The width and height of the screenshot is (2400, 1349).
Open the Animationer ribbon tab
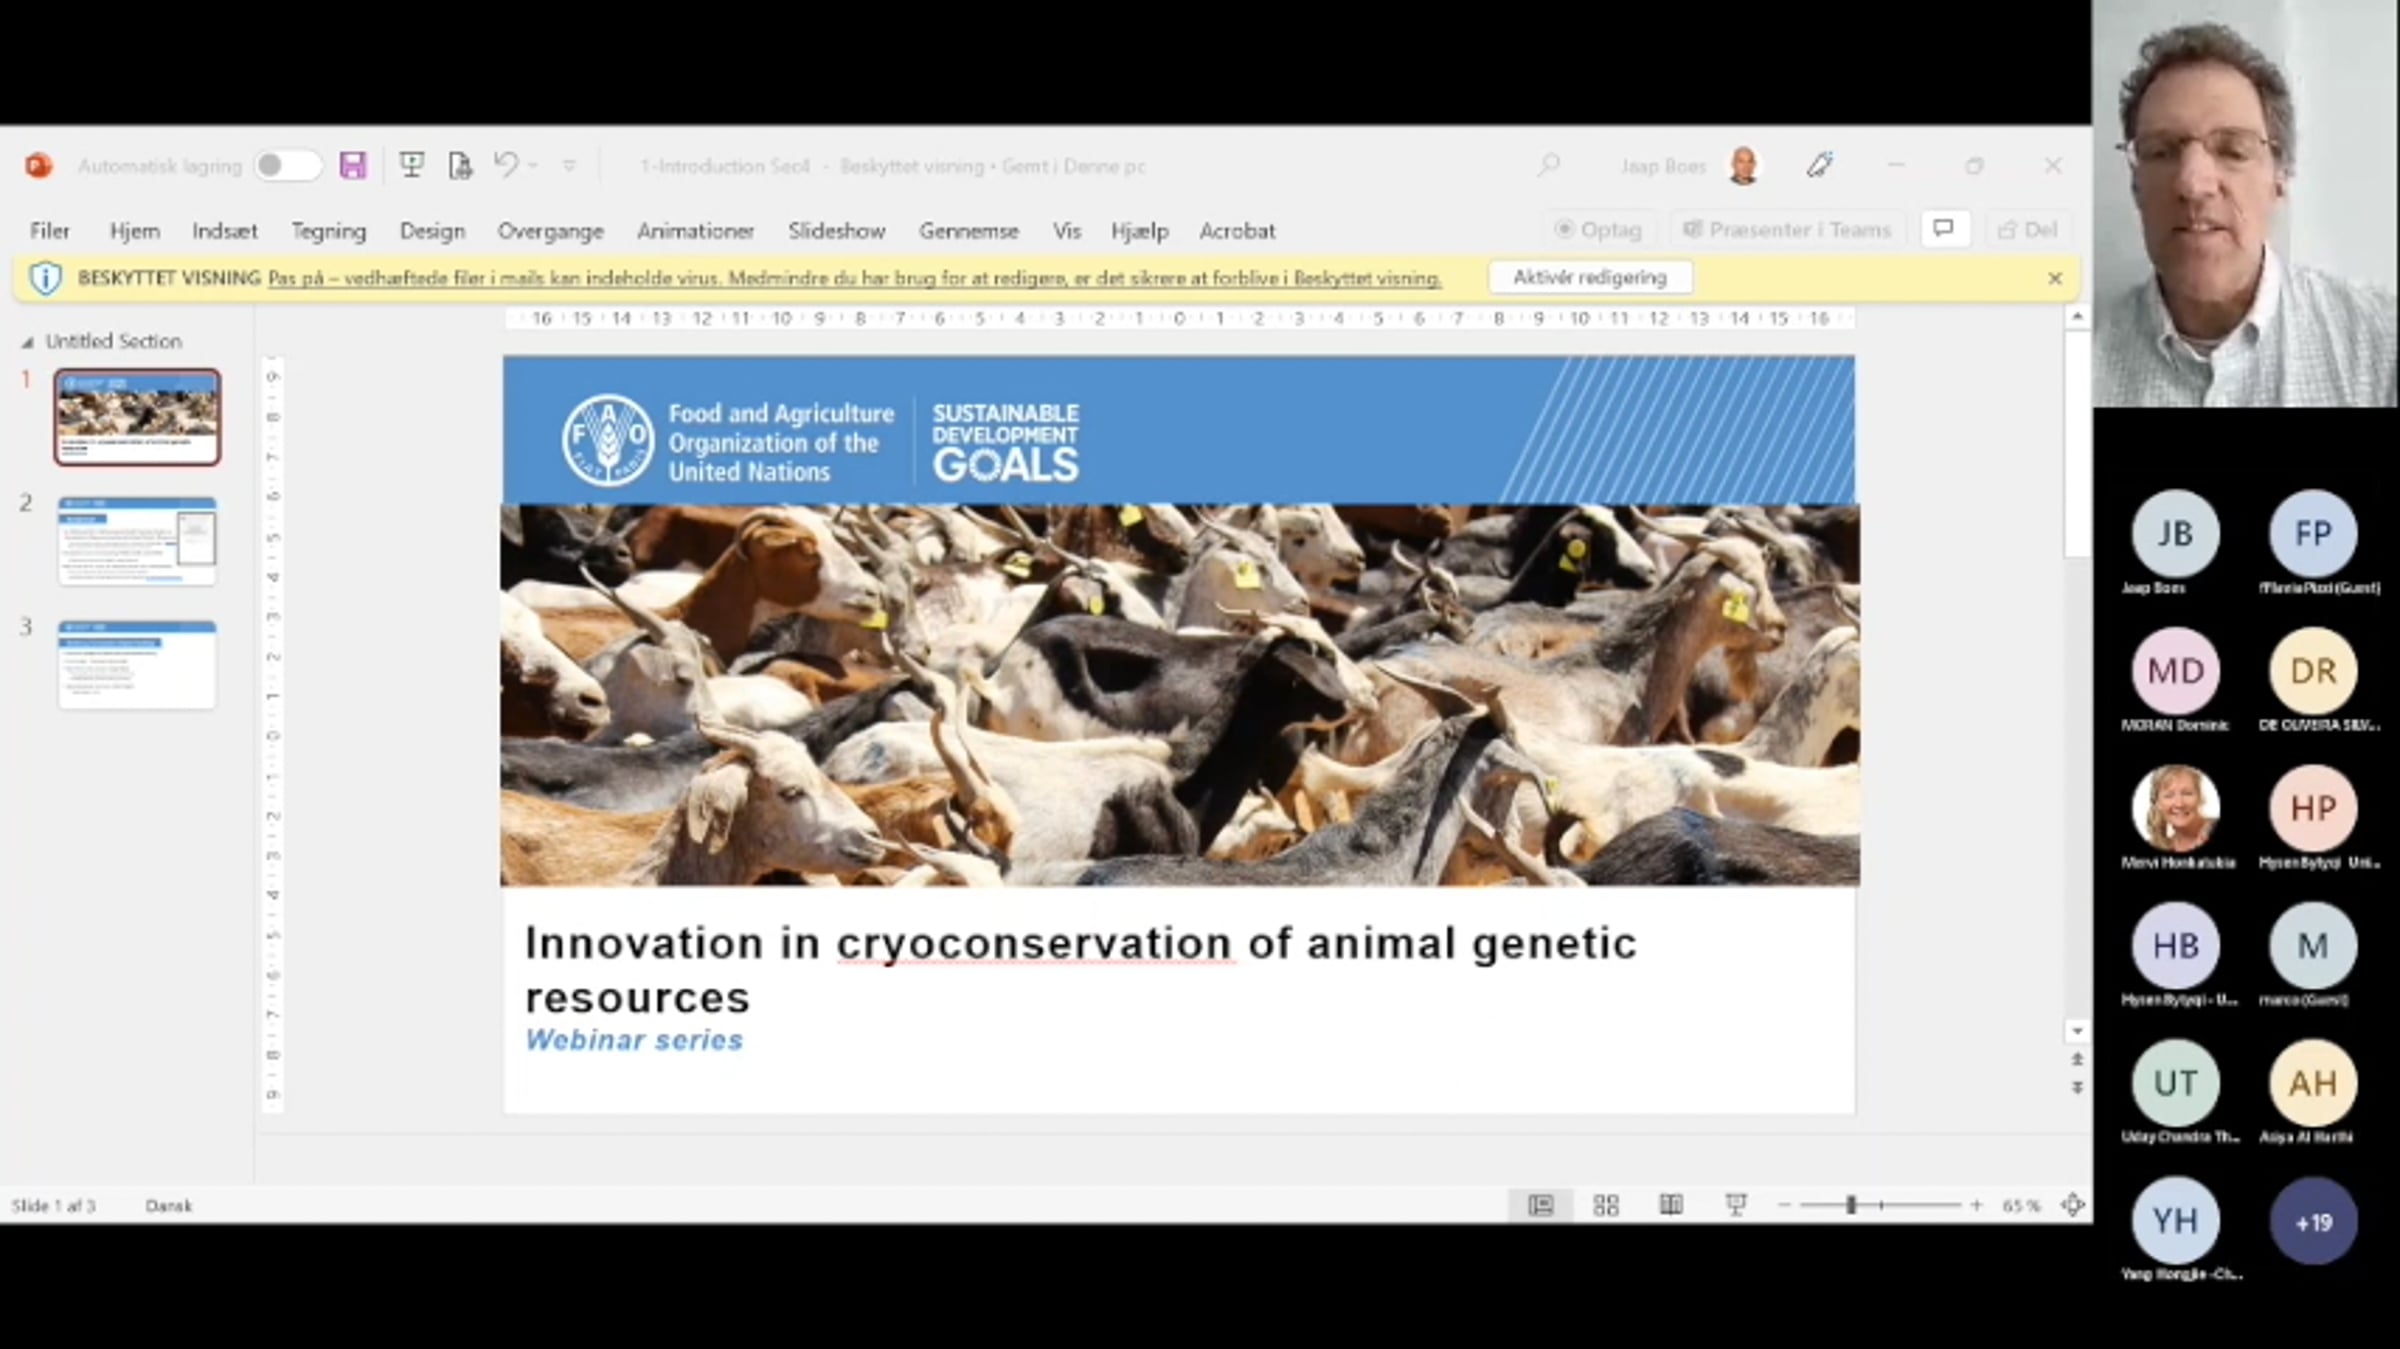(695, 231)
